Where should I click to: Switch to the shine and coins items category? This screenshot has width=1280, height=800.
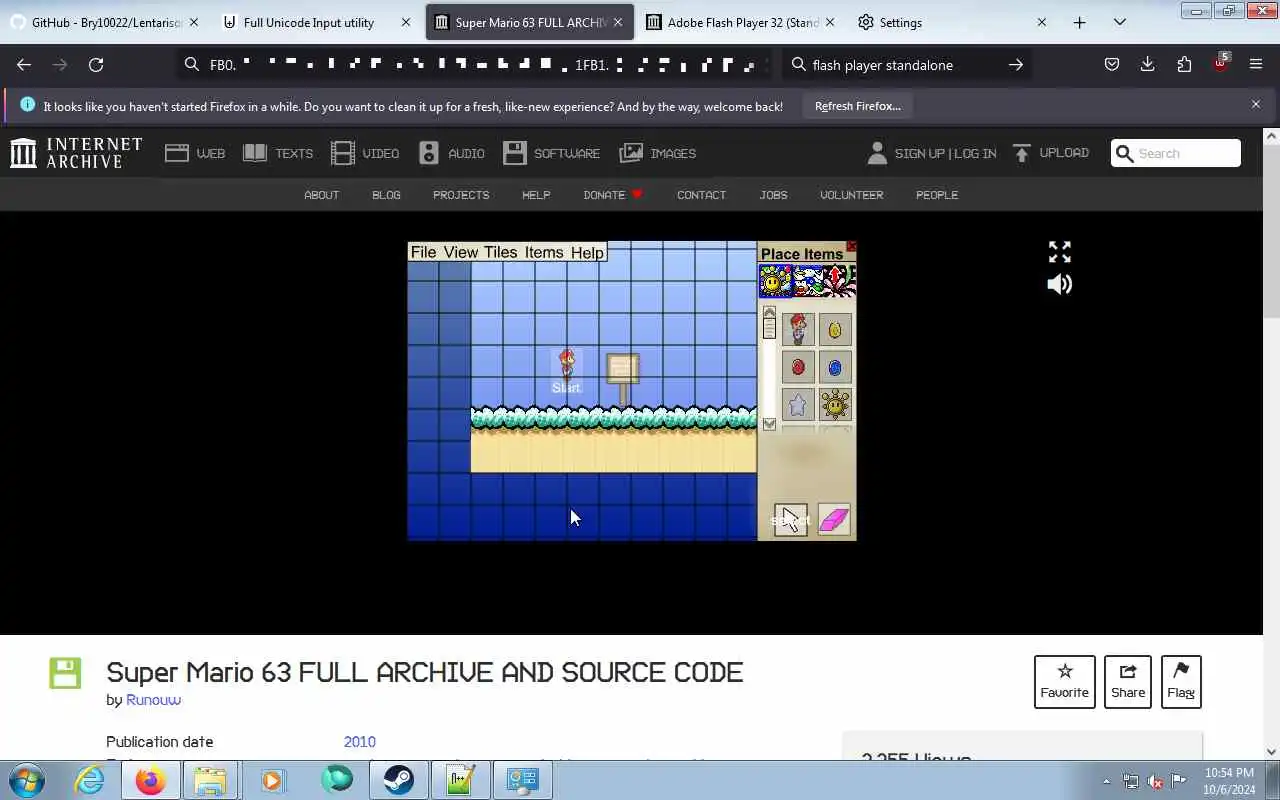[775, 281]
